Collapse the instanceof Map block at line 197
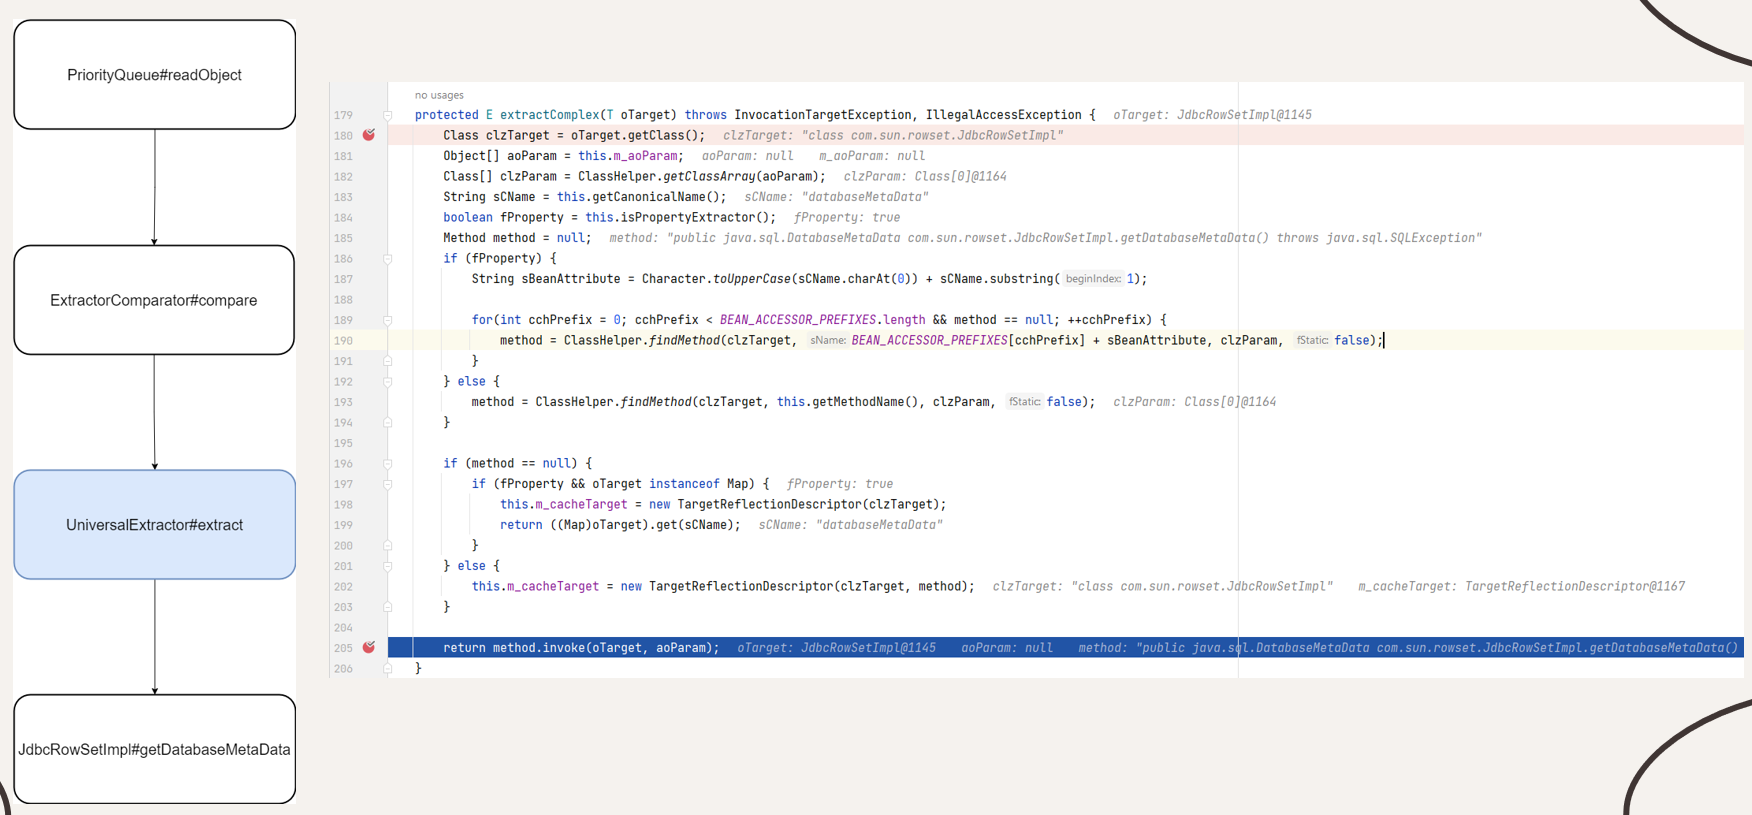This screenshot has height=815, width=1752. point(388,484)
